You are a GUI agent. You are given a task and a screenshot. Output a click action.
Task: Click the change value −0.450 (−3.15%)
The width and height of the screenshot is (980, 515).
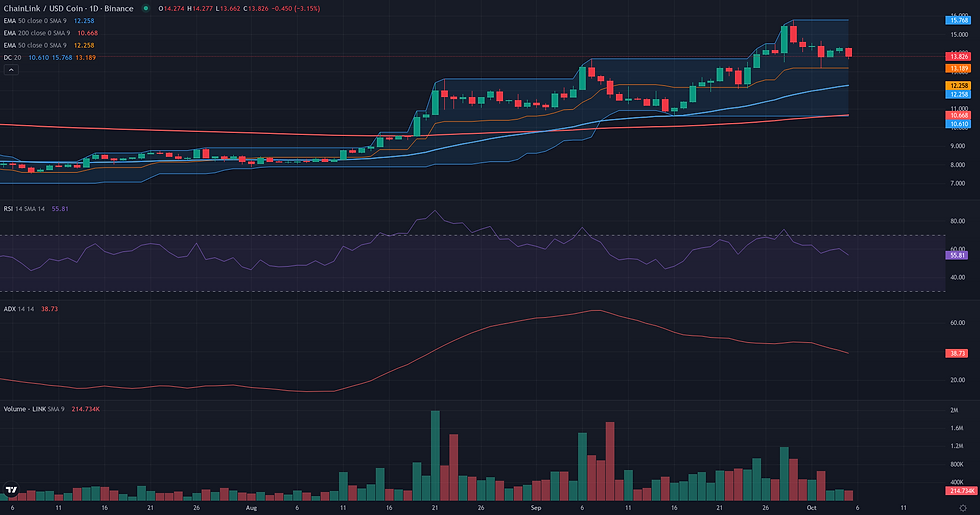click(x=297, y=9)
